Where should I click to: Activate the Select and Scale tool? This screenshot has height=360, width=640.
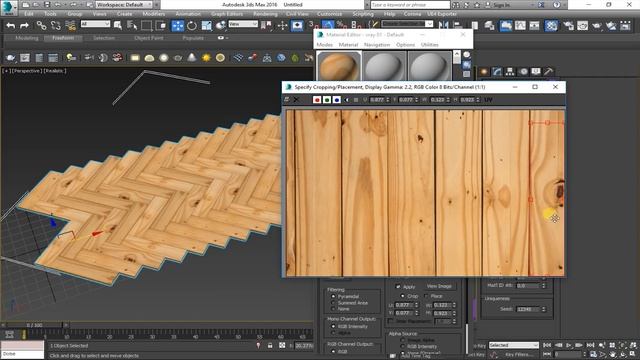[x=207, y=25]
